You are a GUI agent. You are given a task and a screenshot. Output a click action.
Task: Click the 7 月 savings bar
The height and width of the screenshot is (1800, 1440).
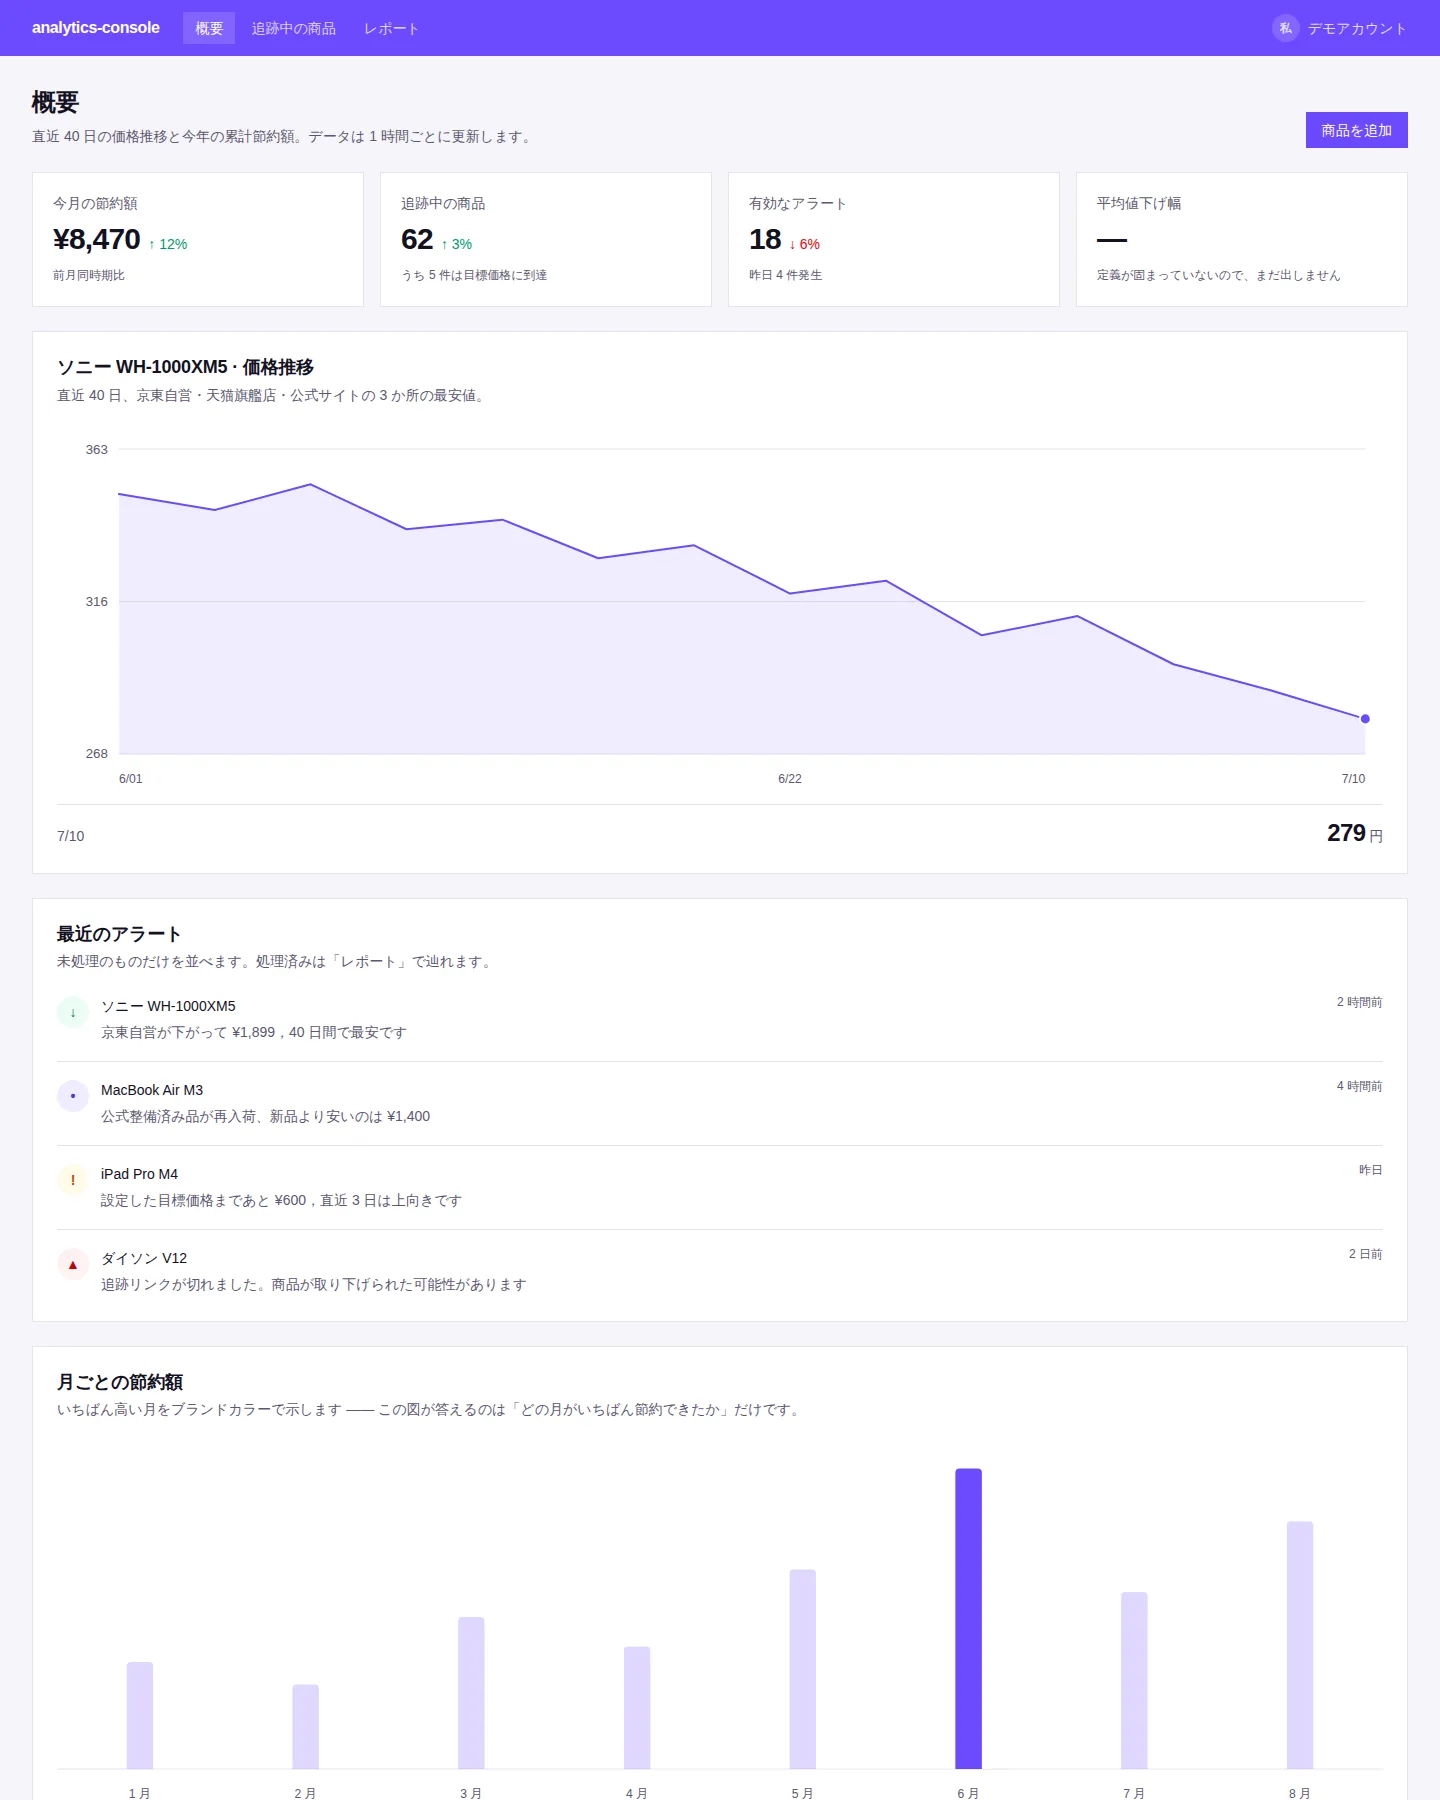[1134, 1680]
